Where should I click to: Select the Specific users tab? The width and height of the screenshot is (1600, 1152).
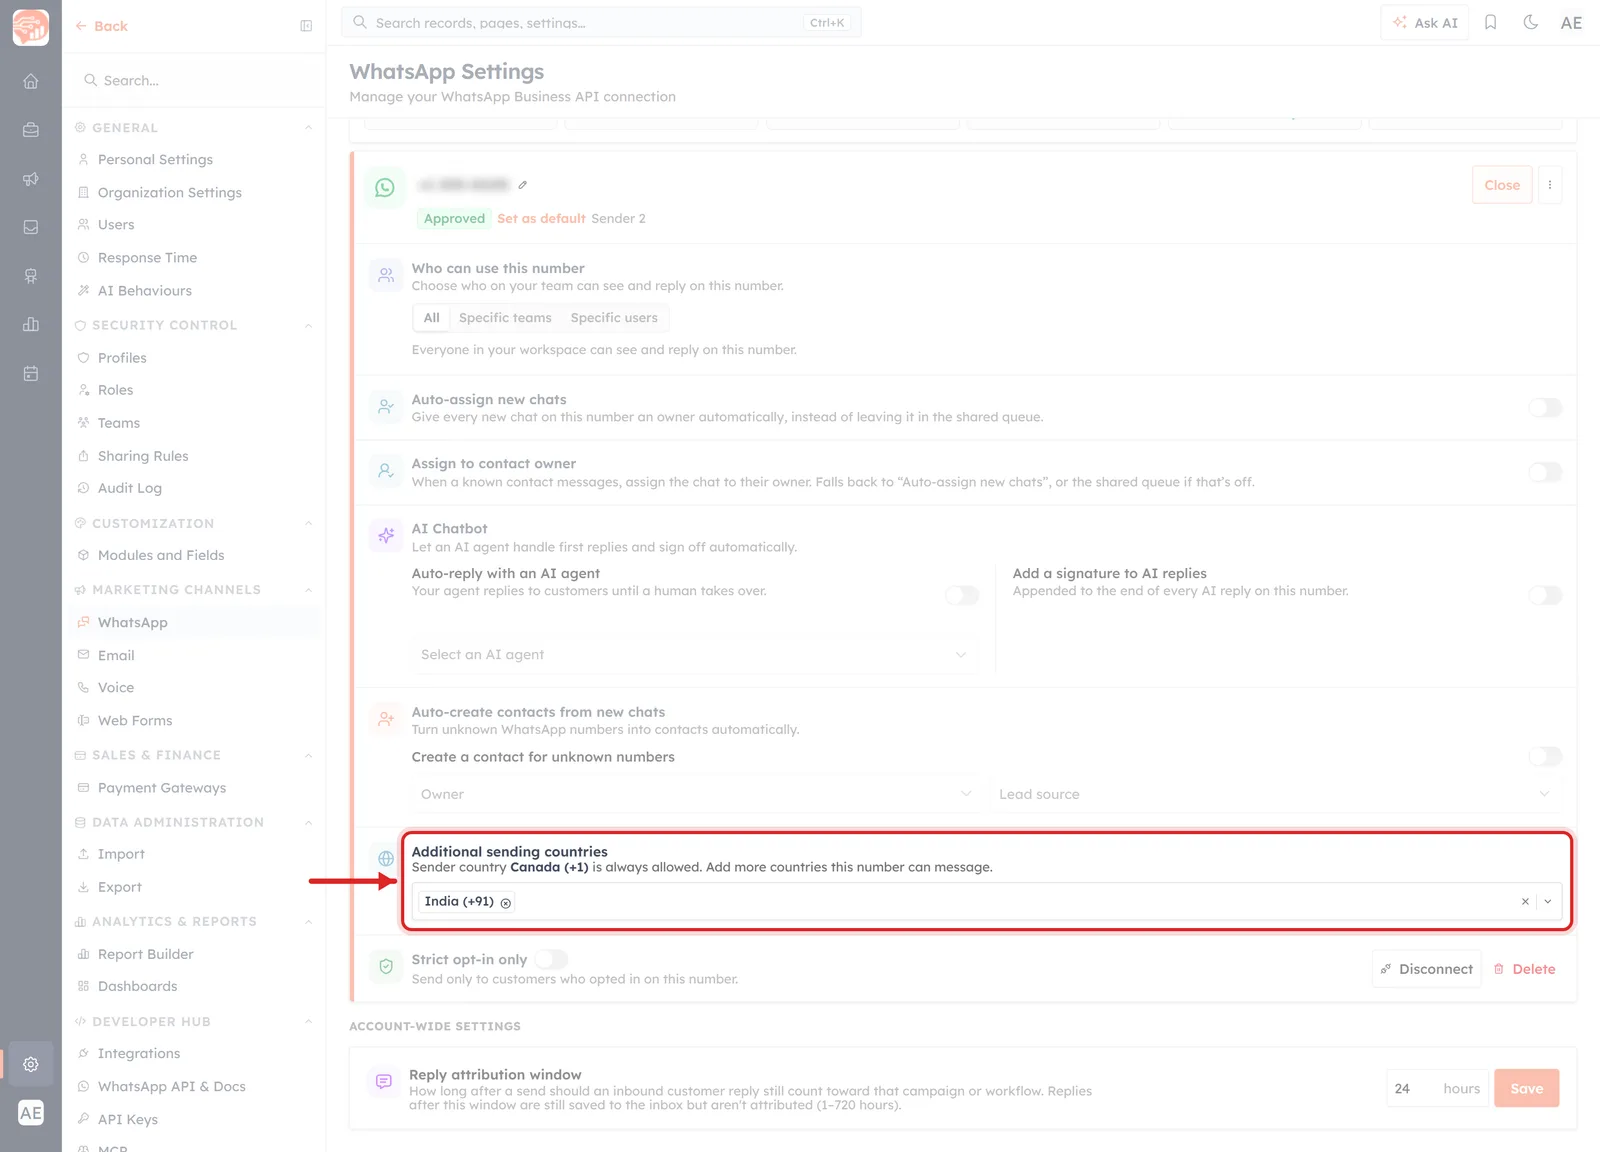(x=614, y=318)
